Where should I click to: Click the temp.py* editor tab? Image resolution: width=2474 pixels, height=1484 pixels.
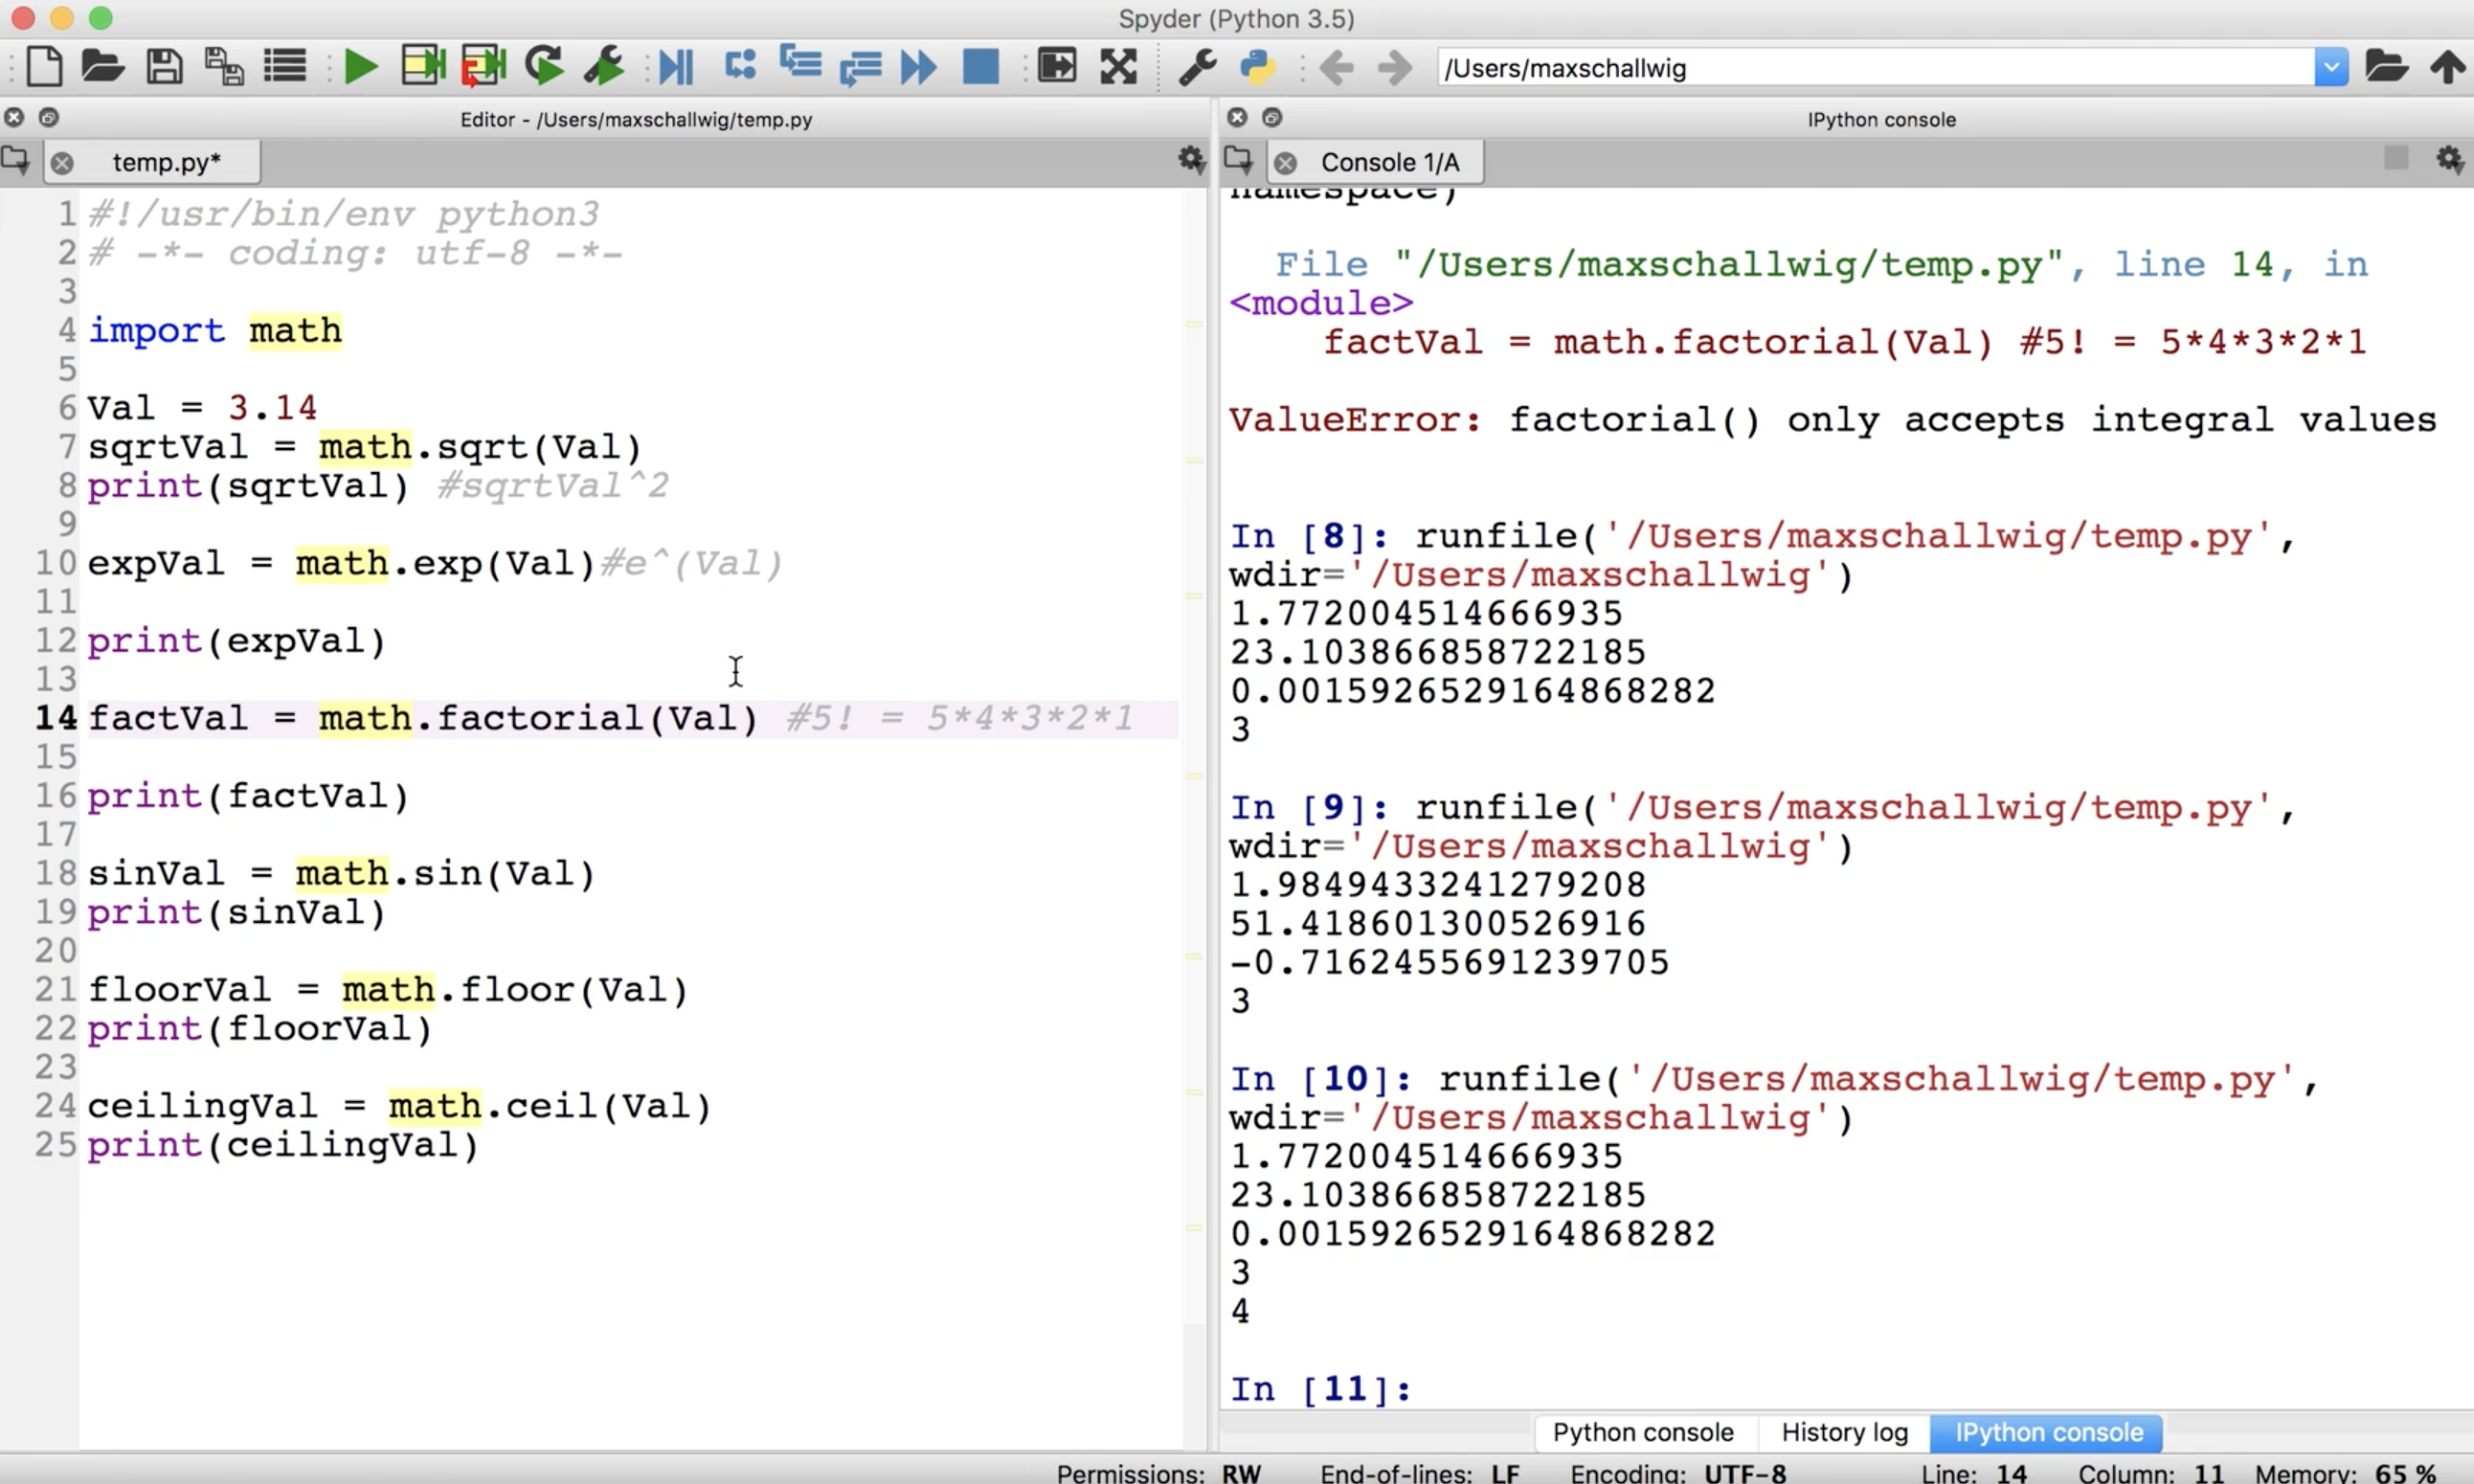tap(166, 162)
